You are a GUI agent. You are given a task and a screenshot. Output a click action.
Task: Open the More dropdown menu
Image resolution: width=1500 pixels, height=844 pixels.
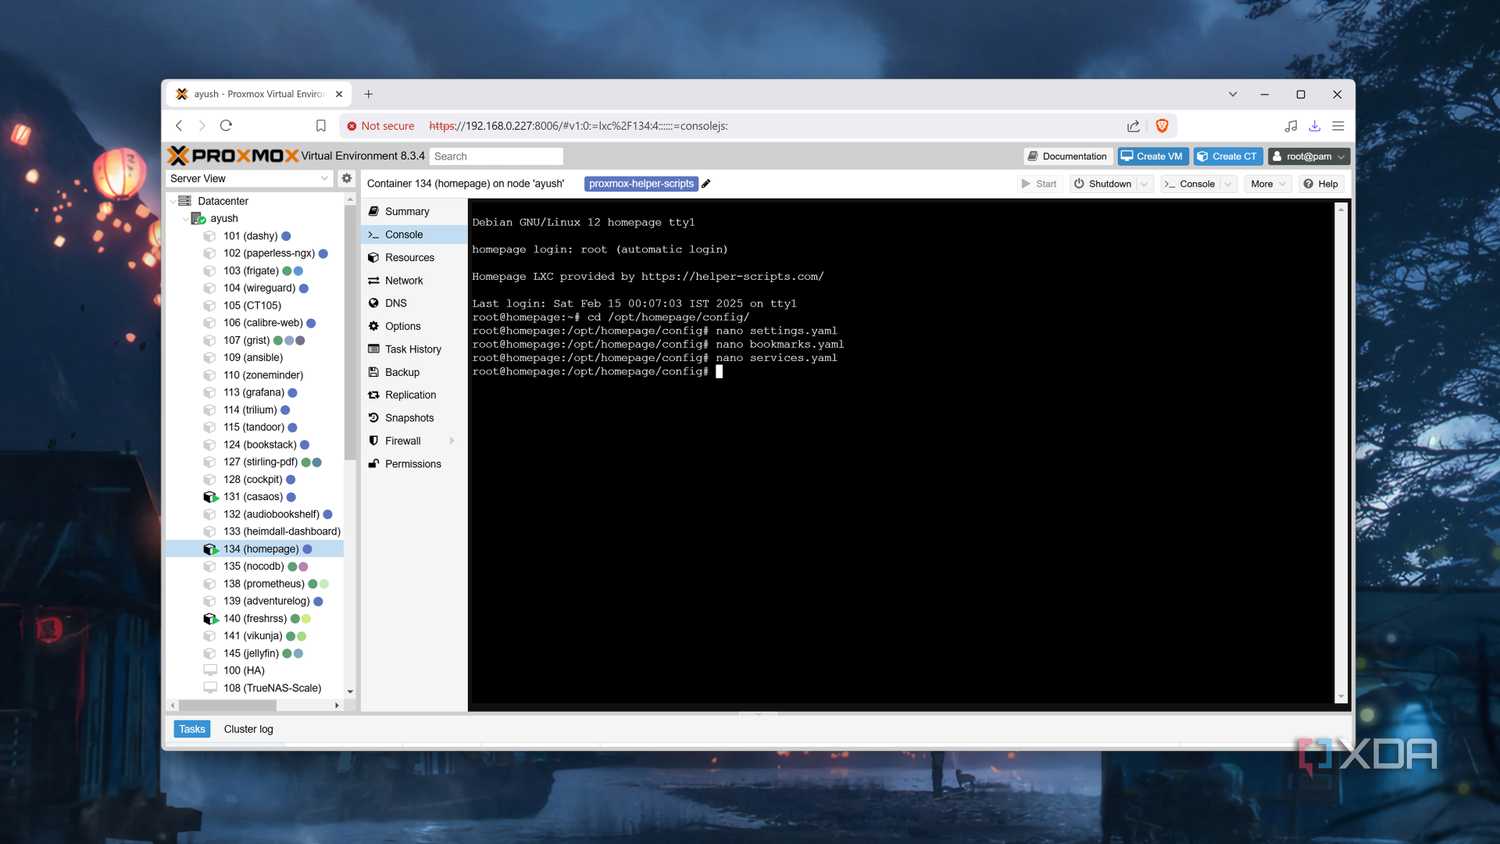click(1268, 184)
